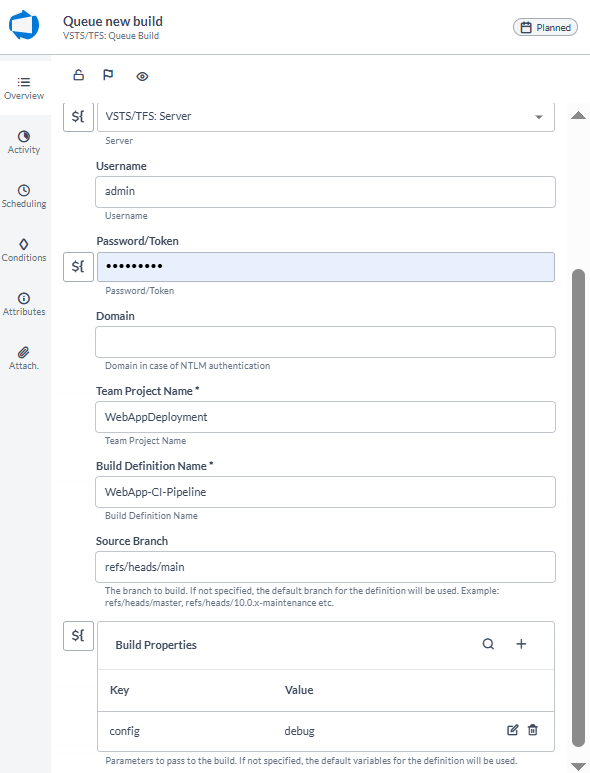Open the Overview tab
Image resolution: width=590 pixels, height=773 pixels.
24,88
